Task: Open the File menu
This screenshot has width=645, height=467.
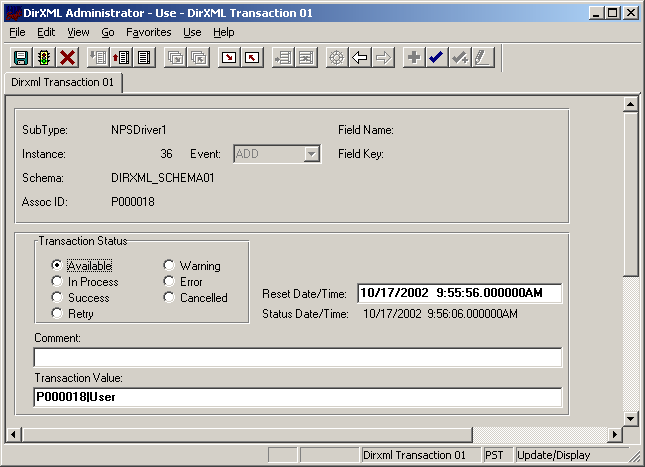Action: (17, 32)
